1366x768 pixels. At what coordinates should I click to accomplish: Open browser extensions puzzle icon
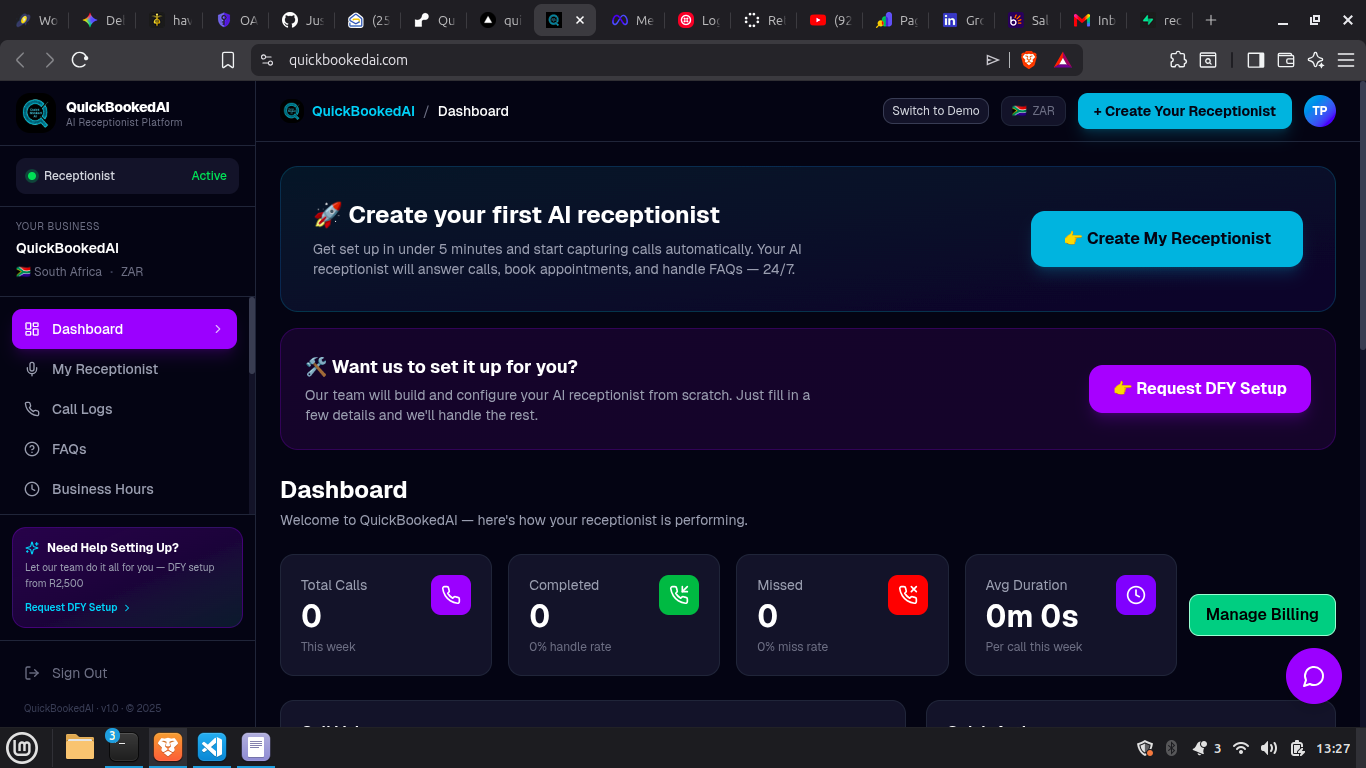click(1178, 60)
